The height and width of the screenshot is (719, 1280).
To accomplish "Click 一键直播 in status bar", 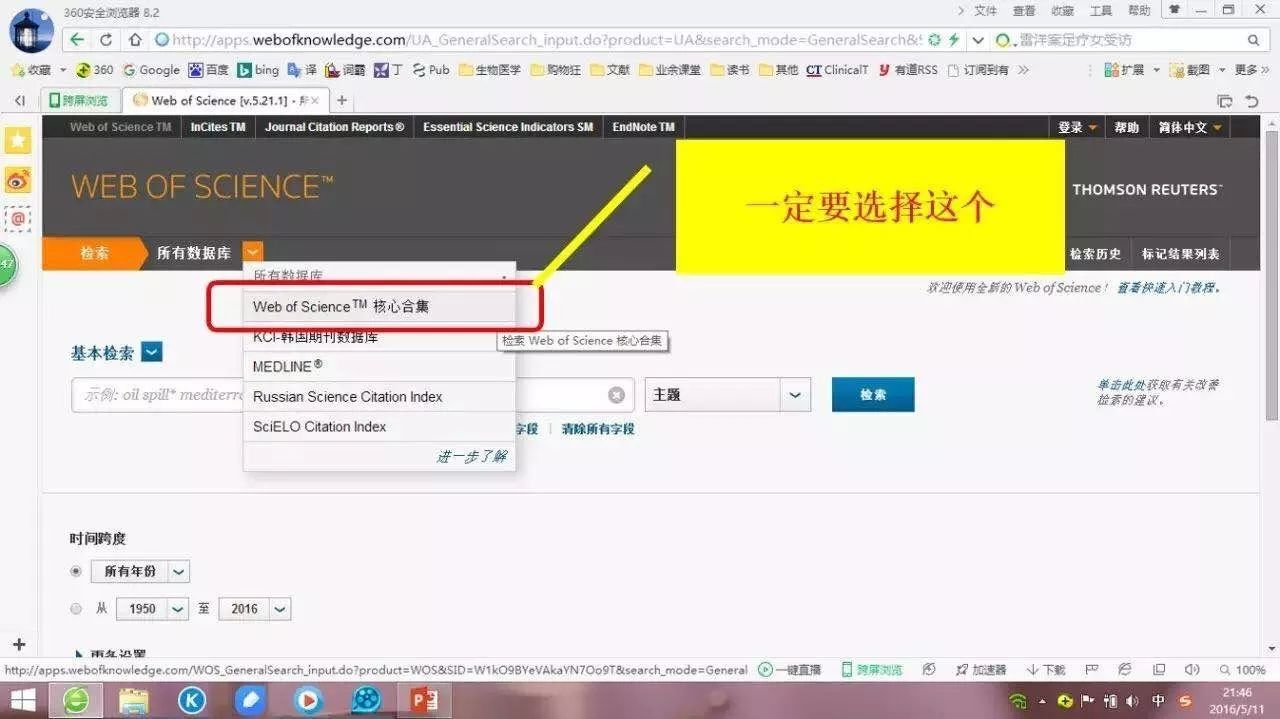I will point(790,670).
